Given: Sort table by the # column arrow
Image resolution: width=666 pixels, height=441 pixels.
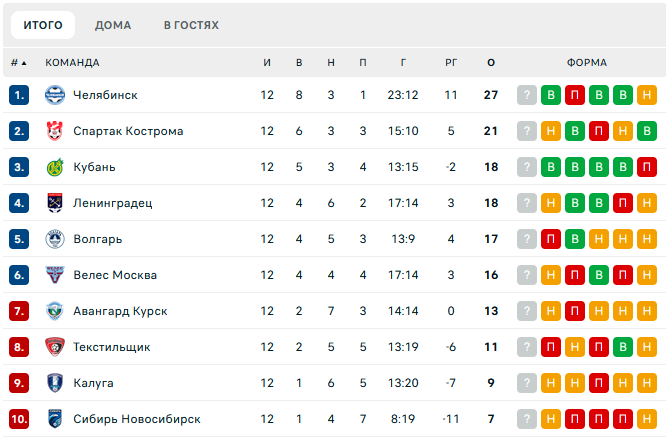Looking at the screenshot, I should (x=19, y=62).
